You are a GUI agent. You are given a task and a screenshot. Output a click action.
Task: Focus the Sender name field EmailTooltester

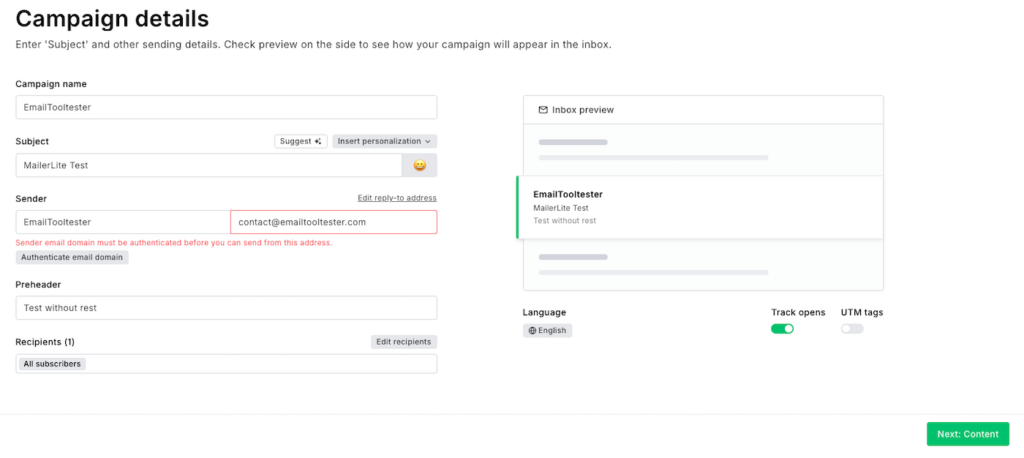point(123,222)
